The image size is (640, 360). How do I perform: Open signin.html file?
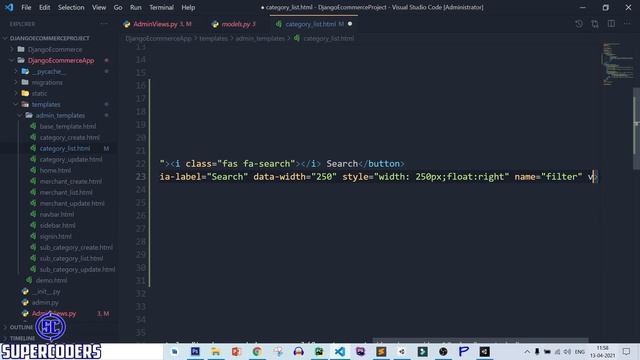point(56,237)
